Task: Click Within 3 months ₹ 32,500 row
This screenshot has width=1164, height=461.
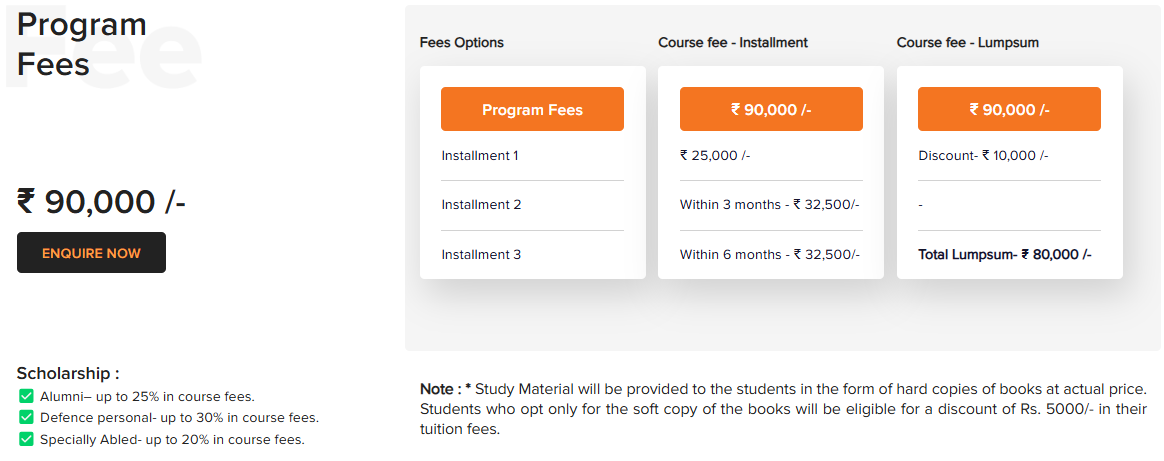Action: (769, 205)
